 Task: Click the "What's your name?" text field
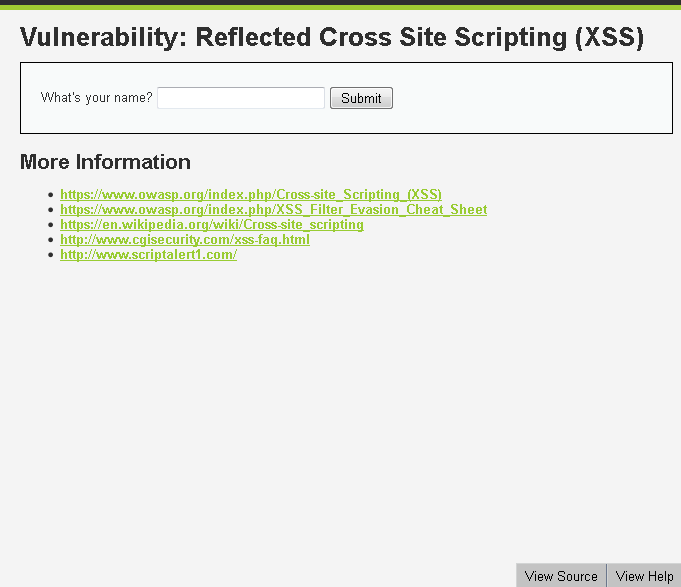[241, 98]
